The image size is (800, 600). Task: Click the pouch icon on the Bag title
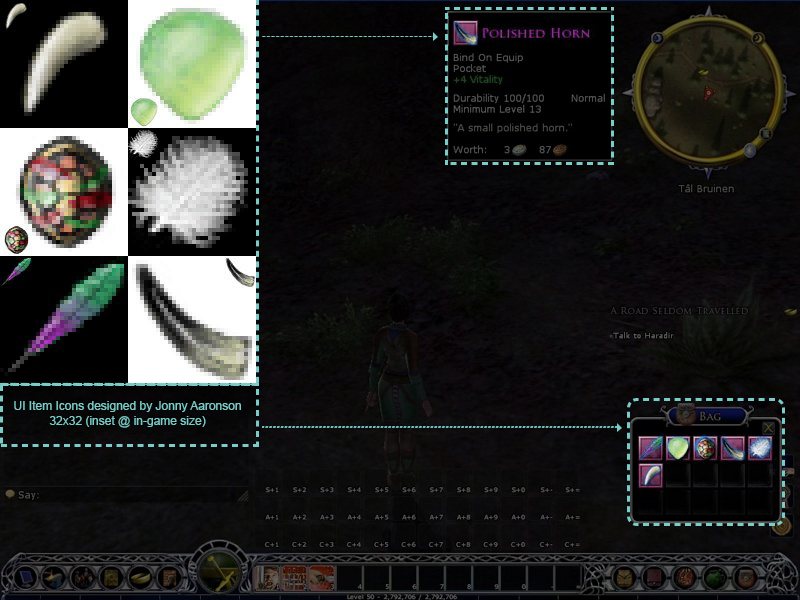[686, 414]
